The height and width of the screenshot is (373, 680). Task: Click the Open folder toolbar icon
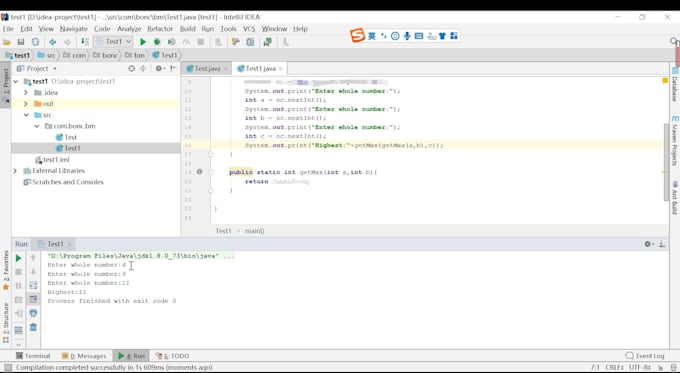[x=7, y=42]
